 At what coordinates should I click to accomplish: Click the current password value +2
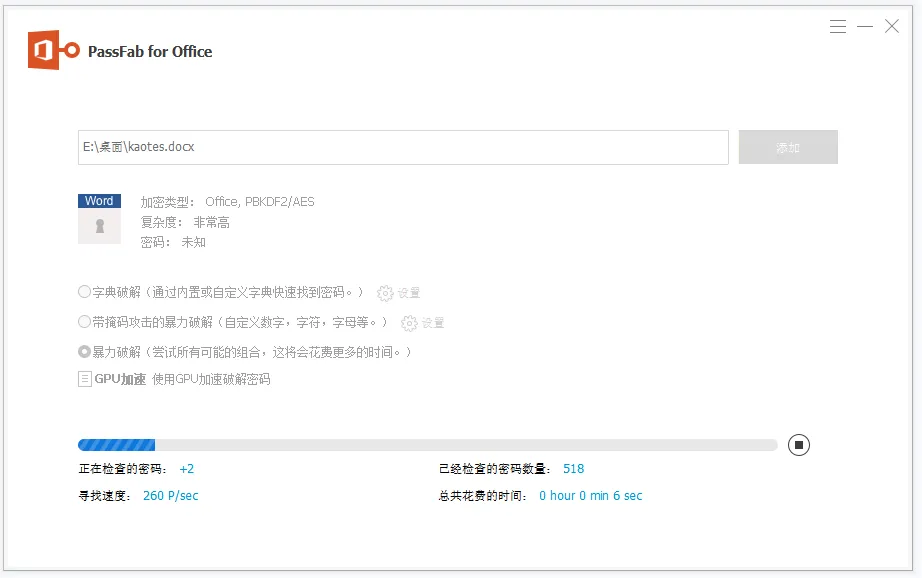[186, 469]
